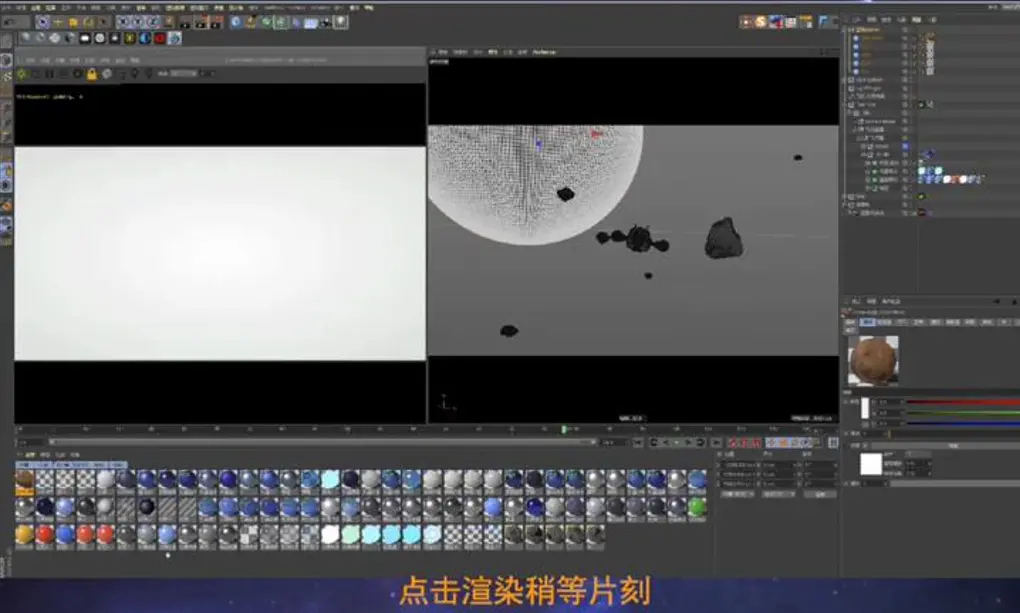Viewport: 1020px width, 613px height.
Task: Toggle the red autokeying button
Action: (x=745, y=443)
